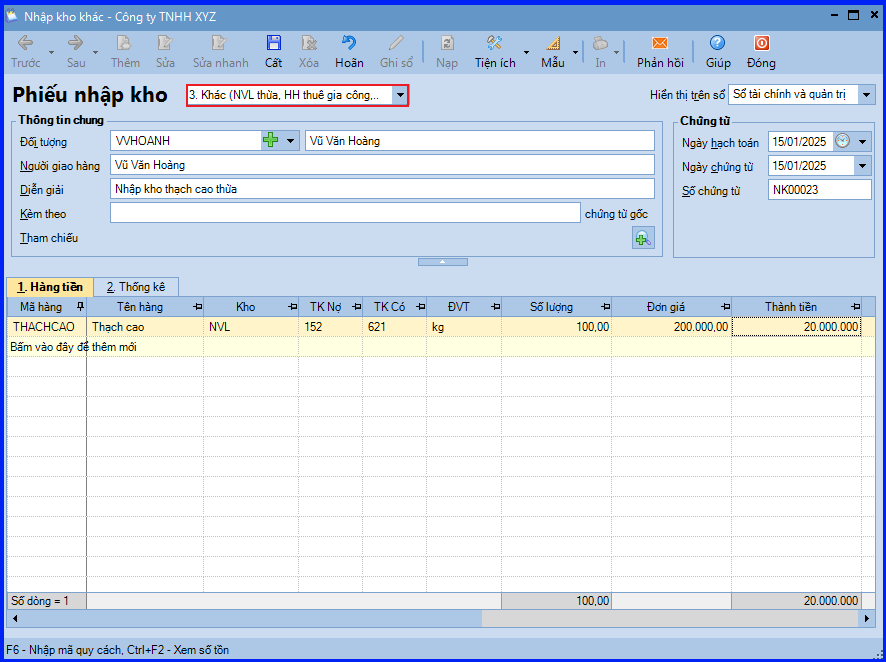Add new Đối tượng with green plus
The image size is (886, 662).
click(271, 141)
